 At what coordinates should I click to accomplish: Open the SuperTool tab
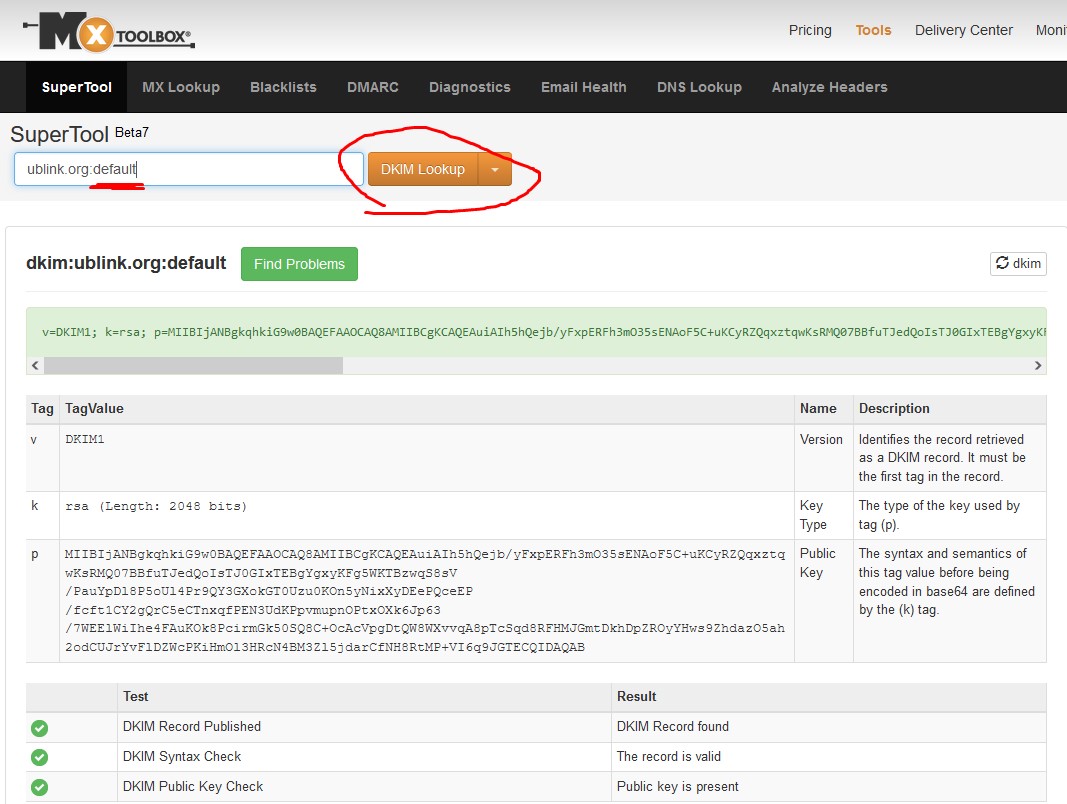[x=77, y=87]
